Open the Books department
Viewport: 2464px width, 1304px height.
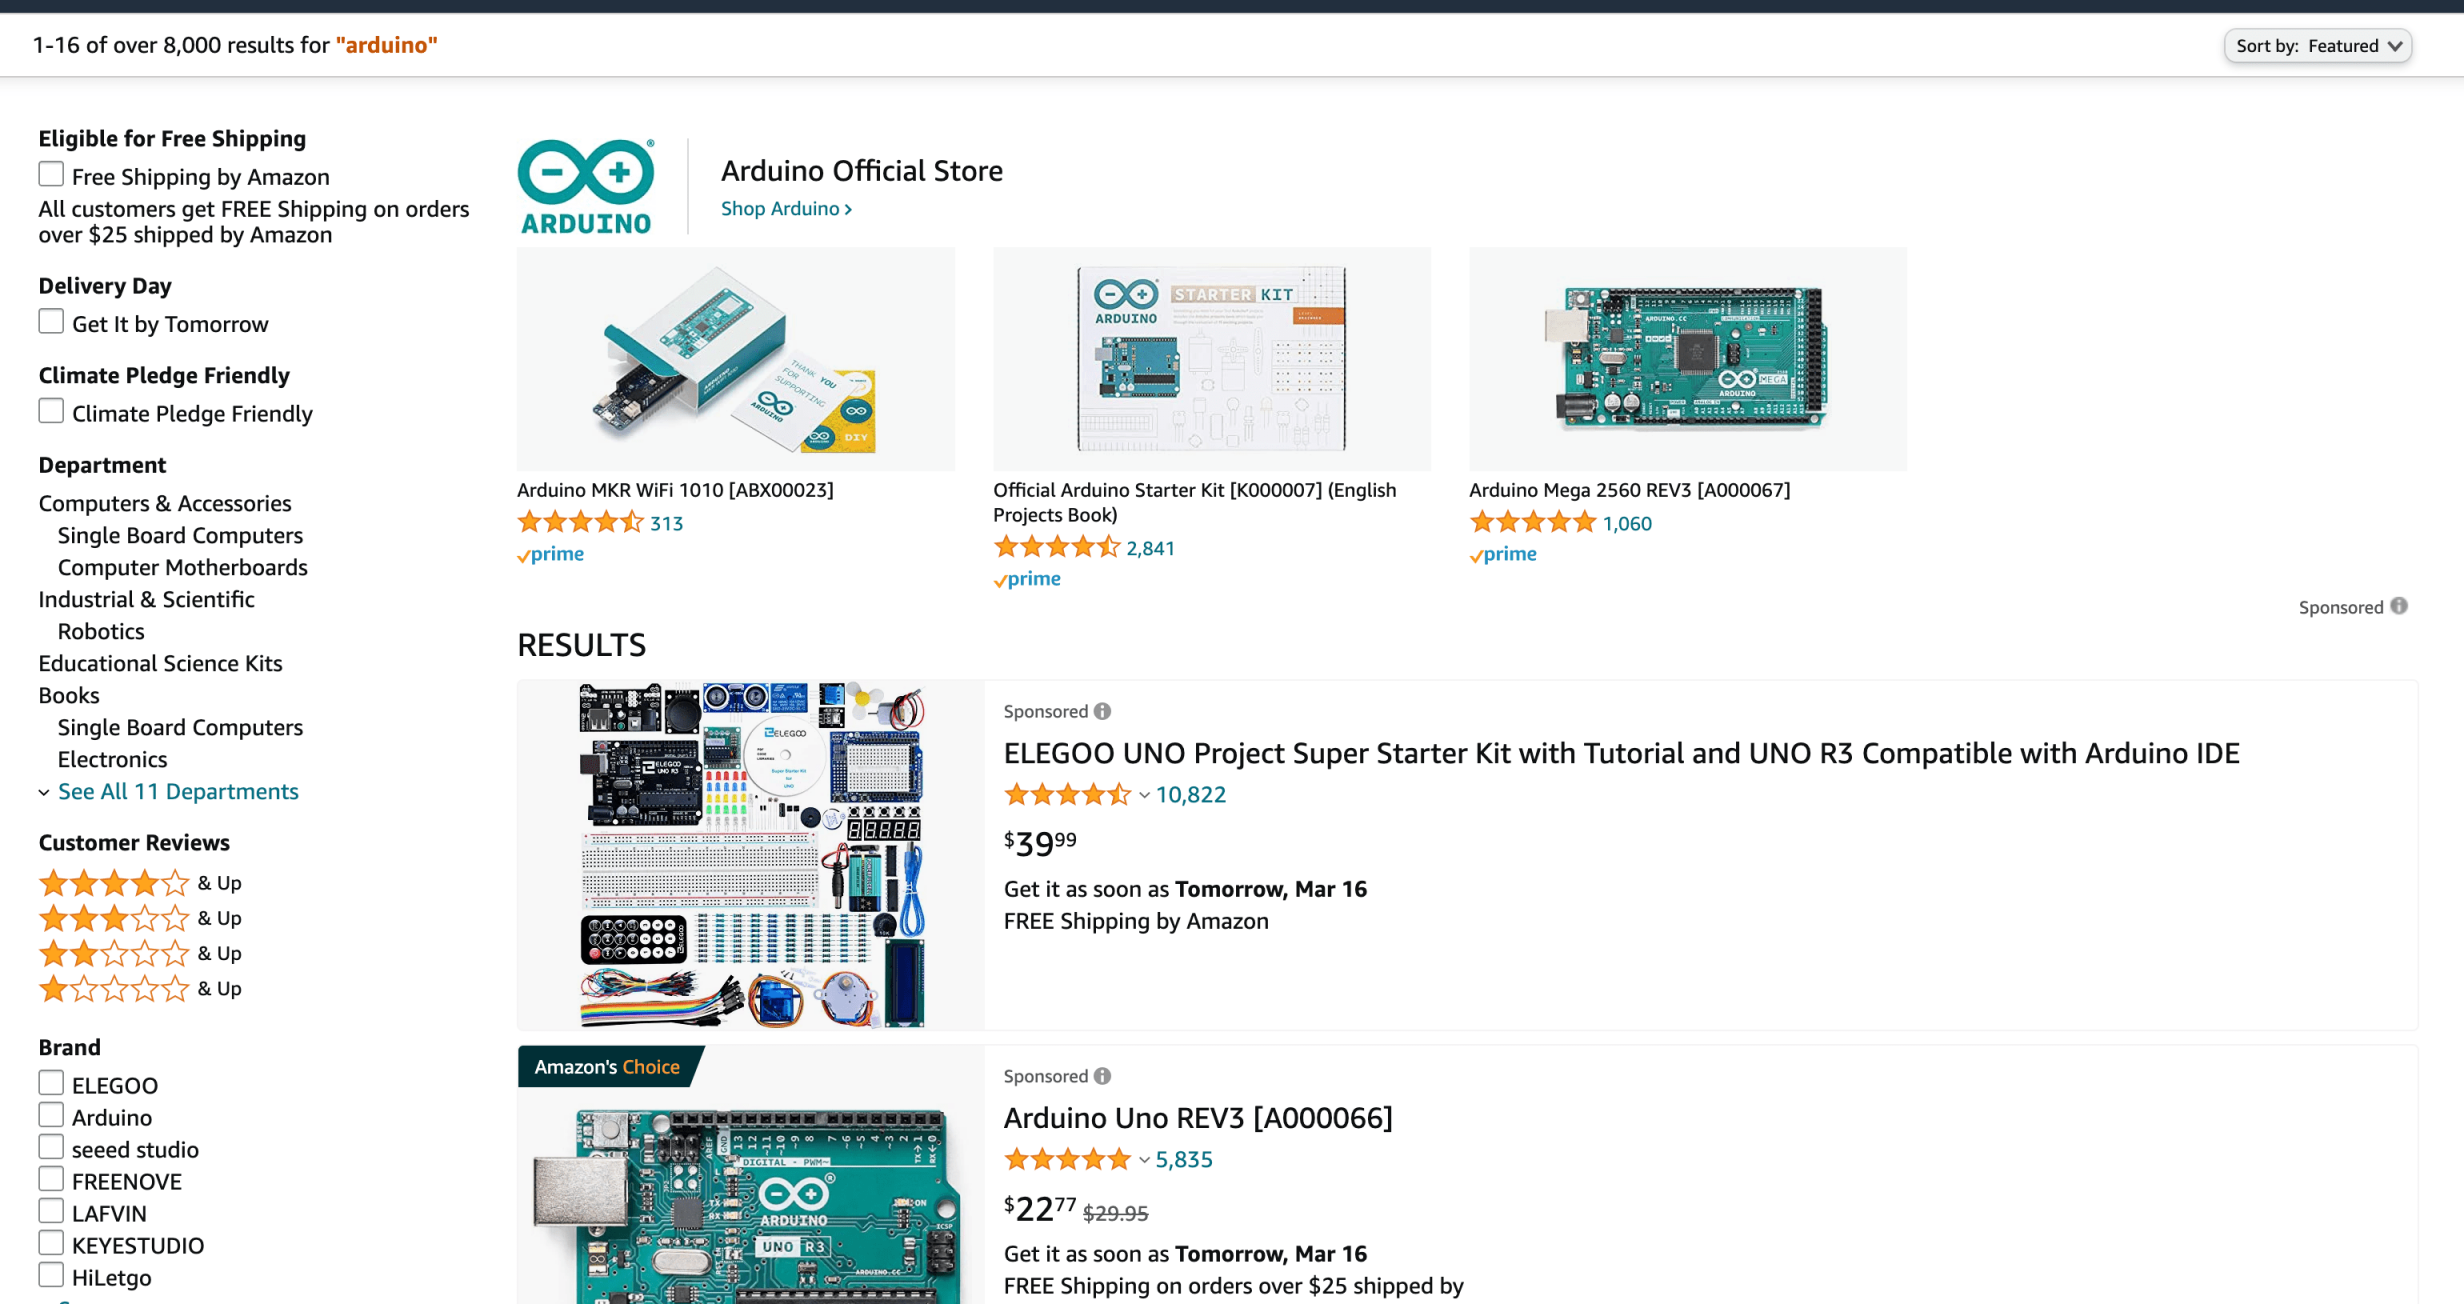[x=69, y=695]
